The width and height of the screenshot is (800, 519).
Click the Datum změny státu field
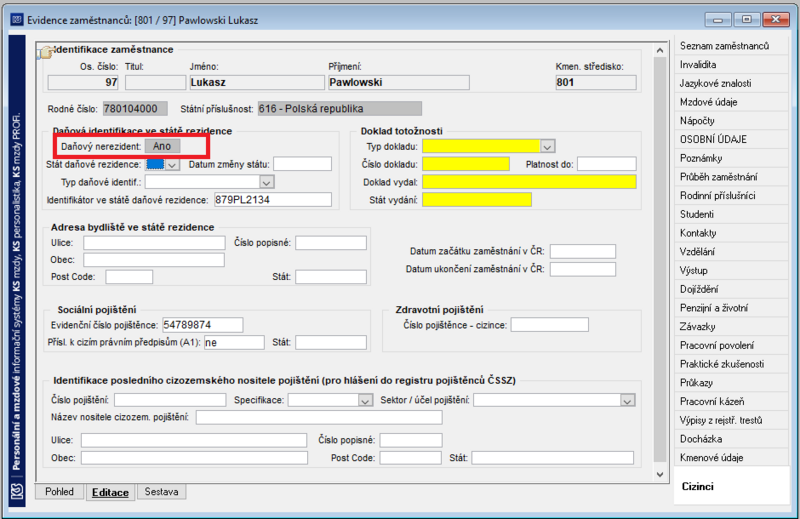tap(303, 164)
